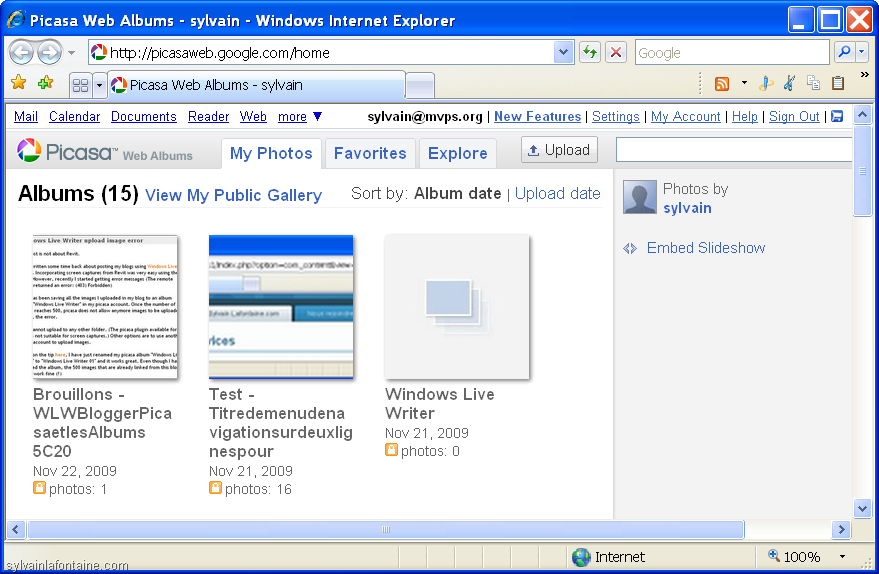Stop loading with the red X icon
Screen dimensions: 879x574
click(616, 53)
